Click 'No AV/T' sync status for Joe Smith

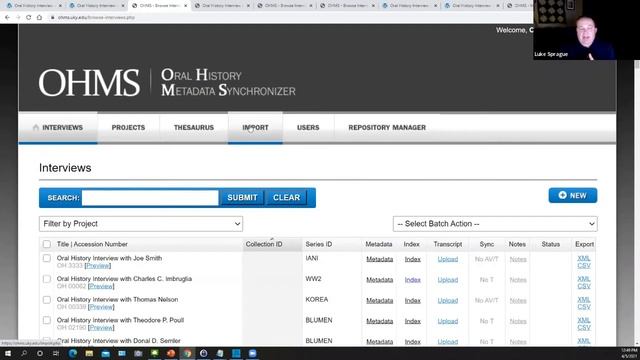coord(487,259)
